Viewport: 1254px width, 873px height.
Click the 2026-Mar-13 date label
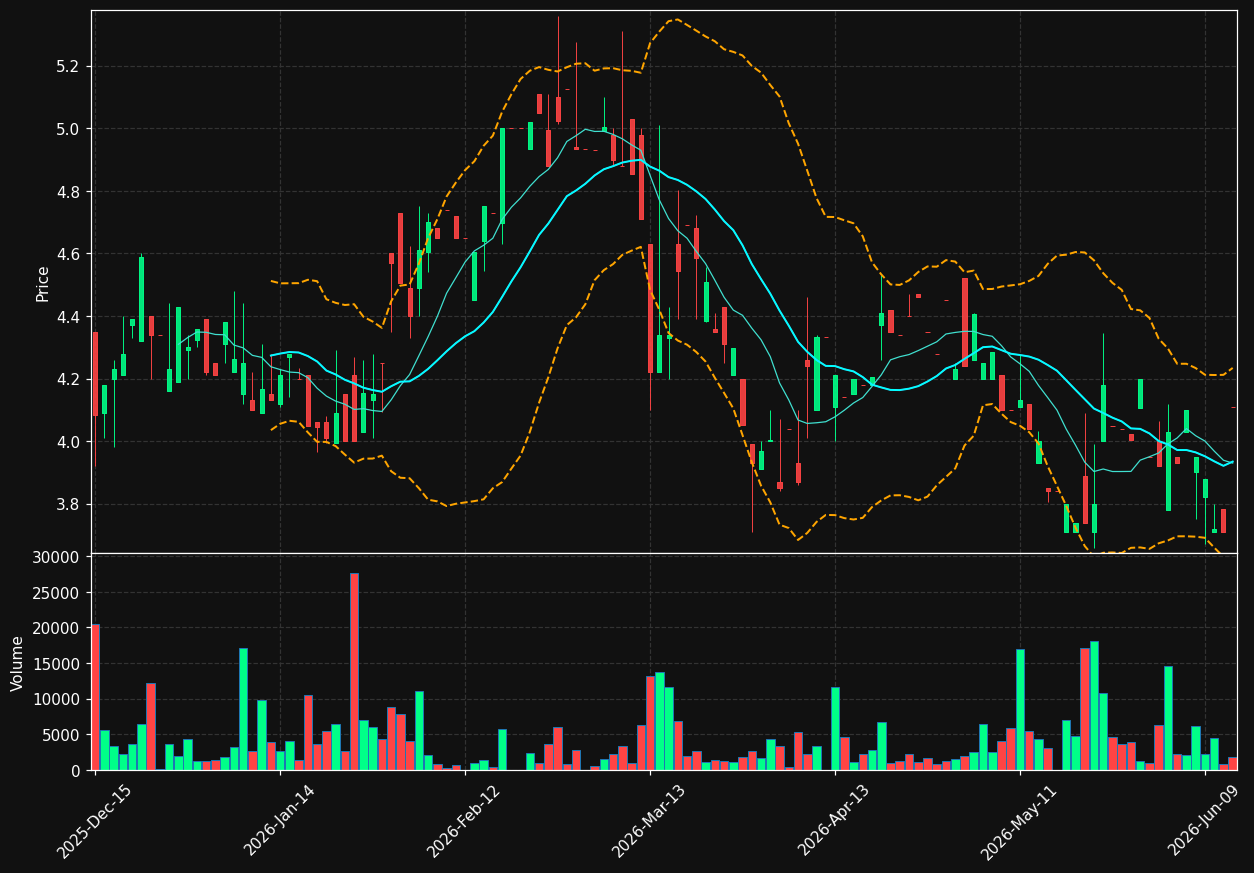649,821
